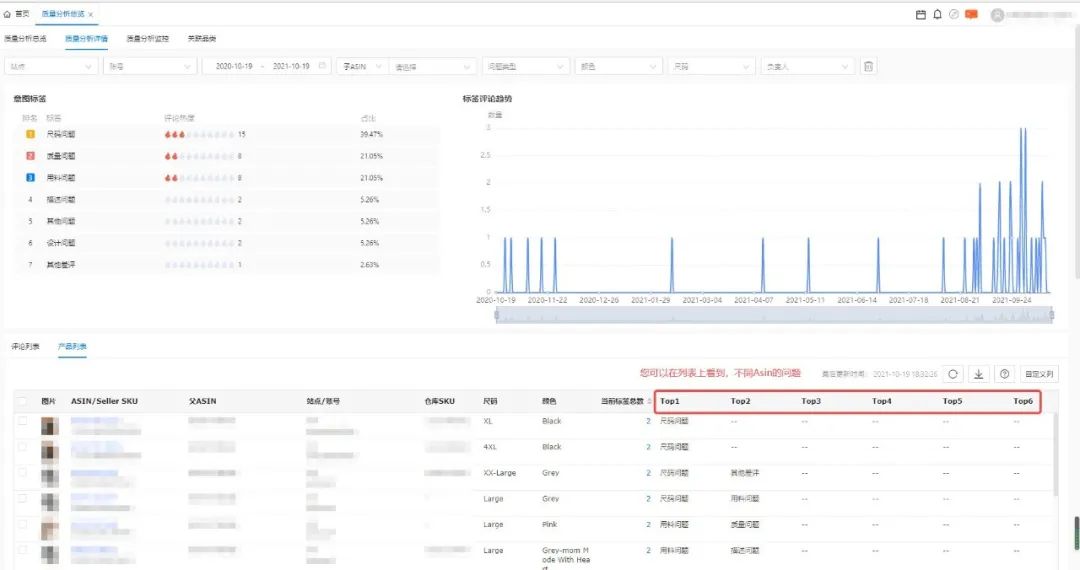Toggle the select-all checkbox in table header
This screenshot has width=1080, height=570.
point(23,402)
